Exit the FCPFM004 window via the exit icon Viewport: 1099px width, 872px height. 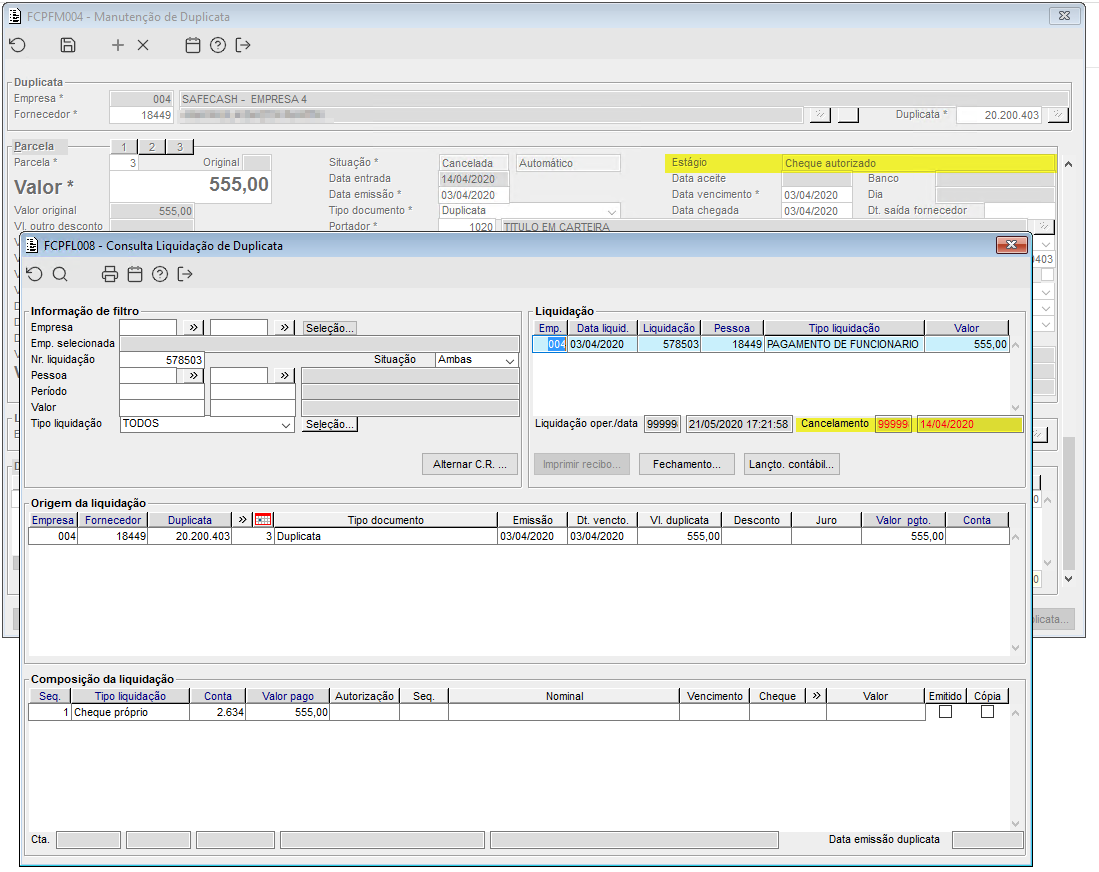click(243, 45)
